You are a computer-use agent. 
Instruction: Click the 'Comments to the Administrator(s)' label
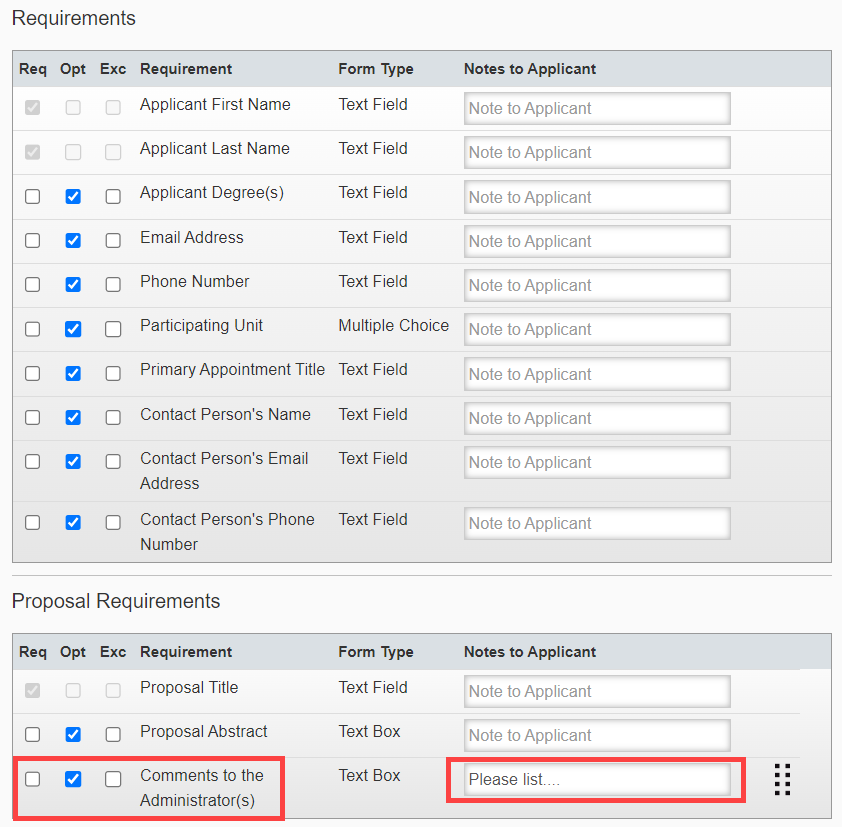(202, 788)
